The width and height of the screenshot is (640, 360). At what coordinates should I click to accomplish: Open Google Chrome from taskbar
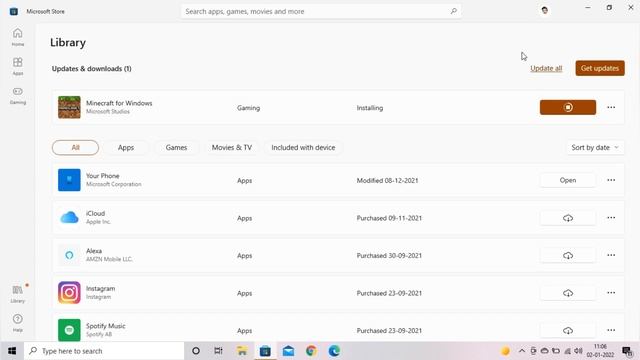[x=311, y=351]
